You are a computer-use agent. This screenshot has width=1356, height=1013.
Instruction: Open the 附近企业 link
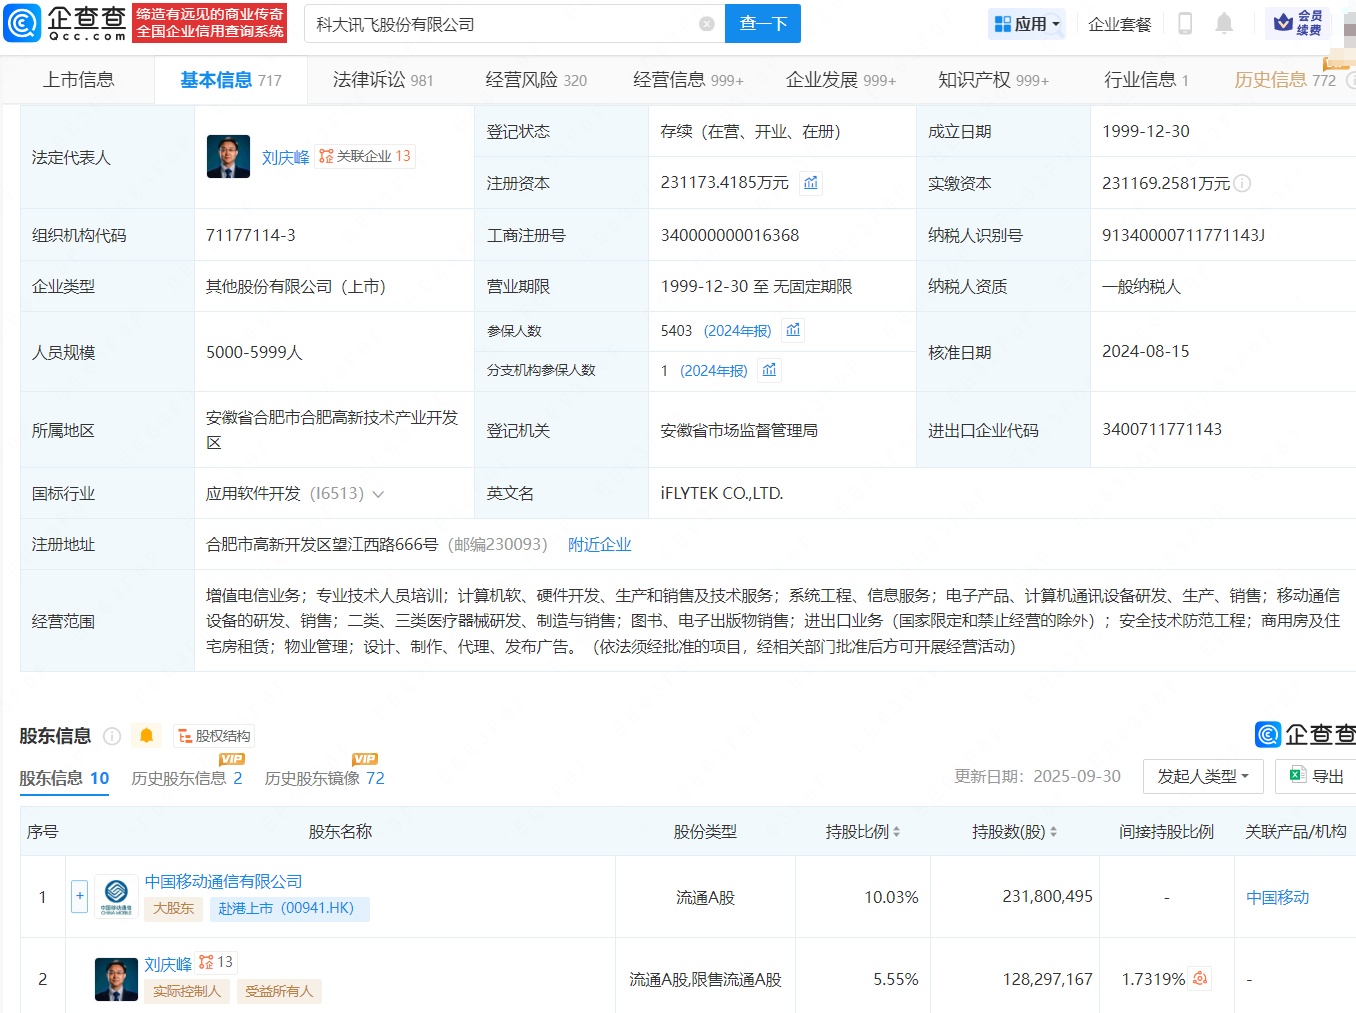pos(599,545)
